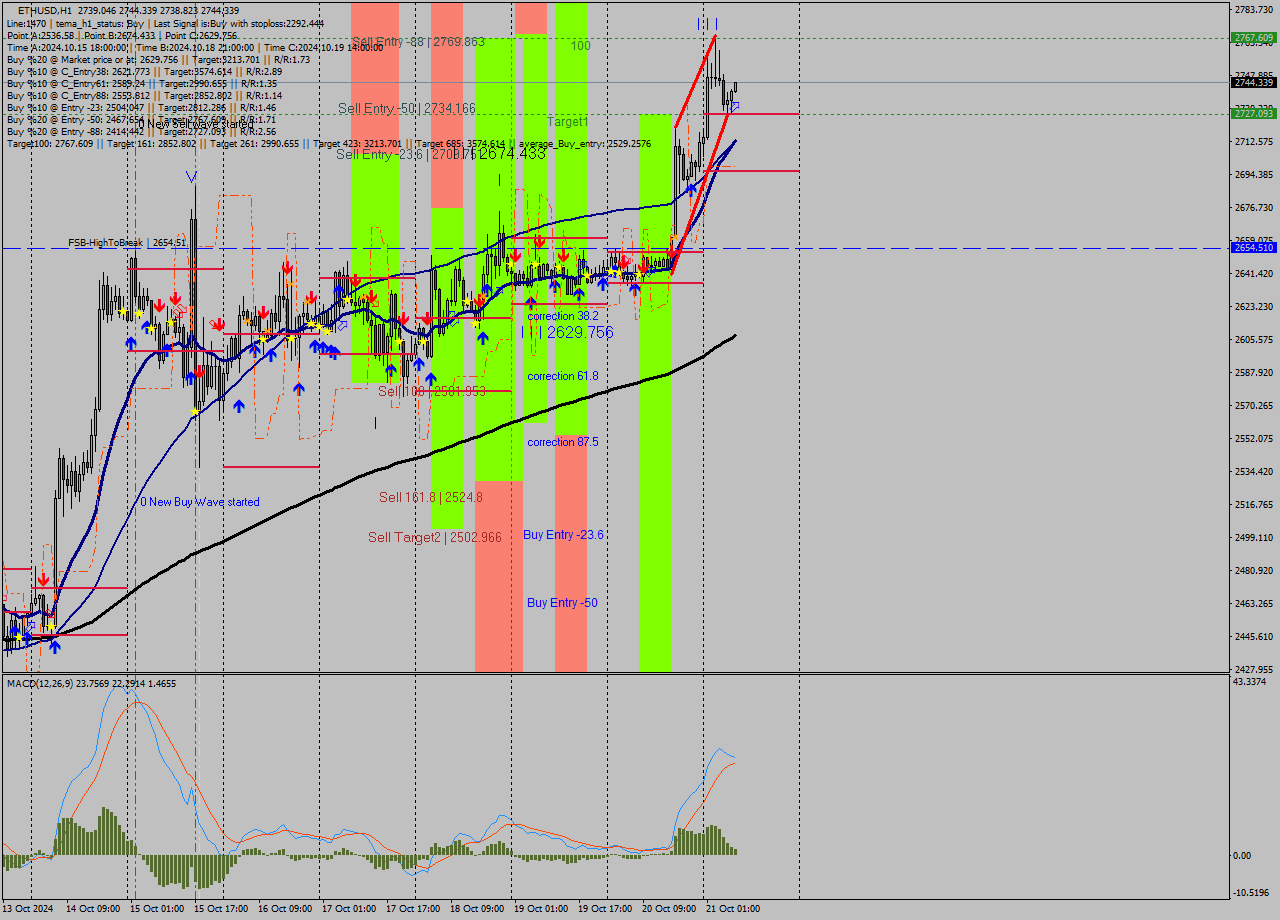The width and height of the screenshot is (1280, 920).
Task: Click the 'correction 38.2' label
Action: click(x=563, y=316)
